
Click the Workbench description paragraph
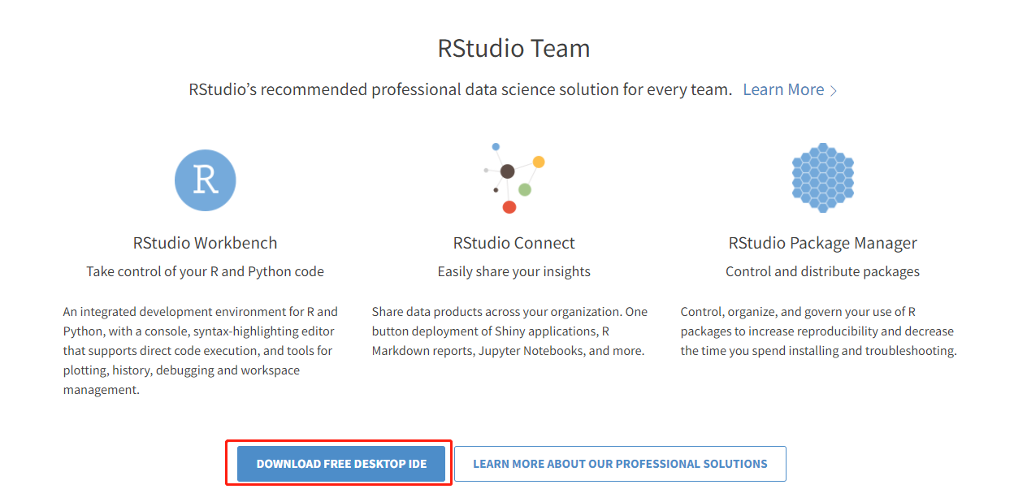coord(200,351)
